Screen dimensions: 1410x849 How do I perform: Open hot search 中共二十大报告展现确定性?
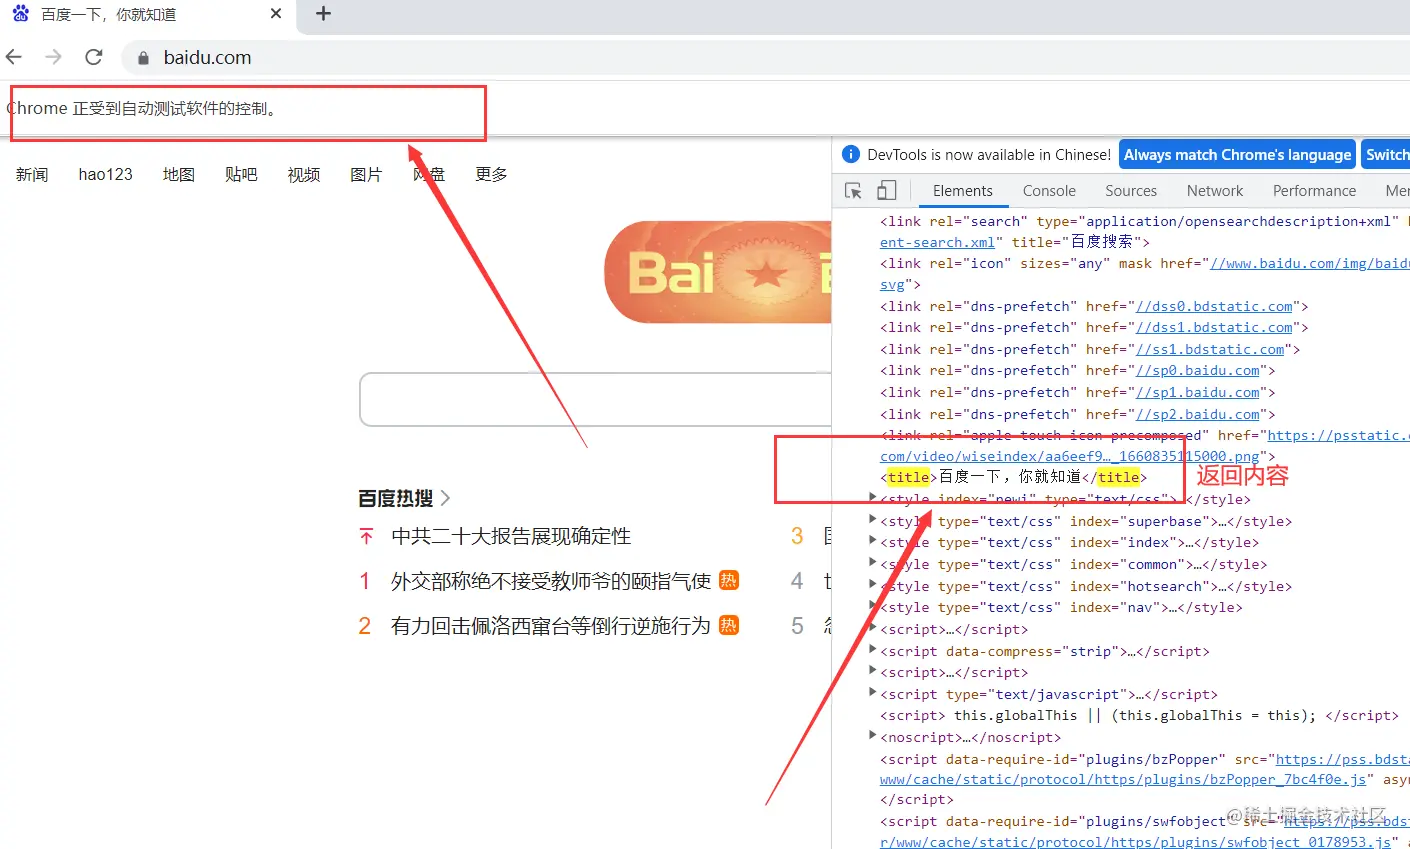click(511, 536)
